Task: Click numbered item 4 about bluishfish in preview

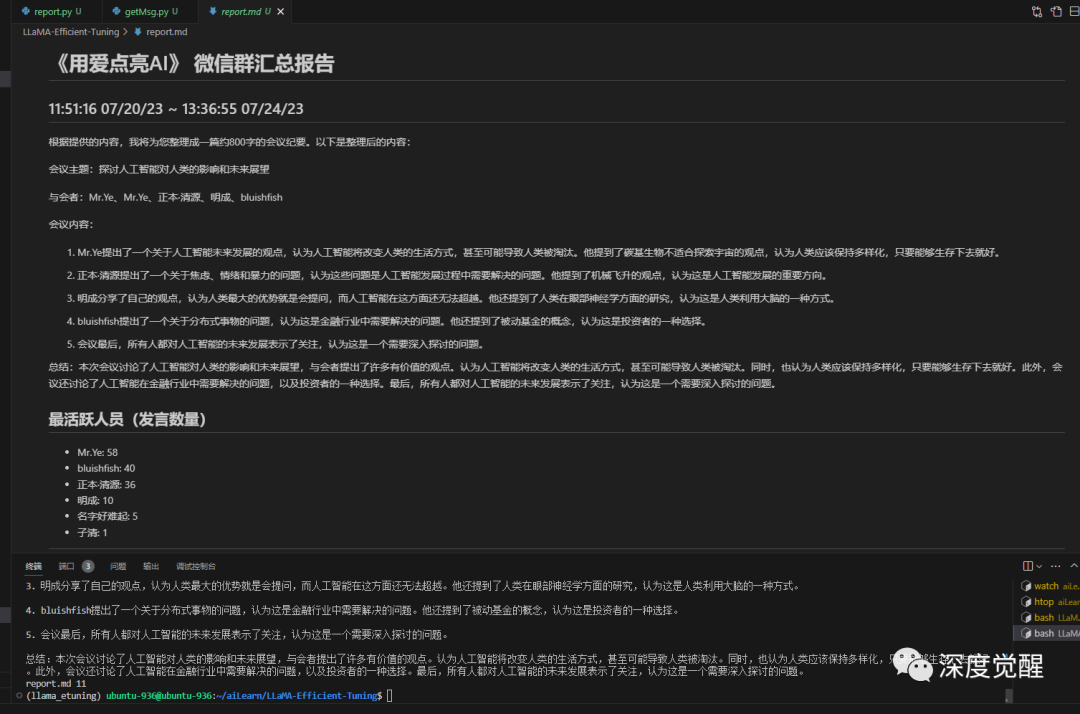Action: point(386,322)
